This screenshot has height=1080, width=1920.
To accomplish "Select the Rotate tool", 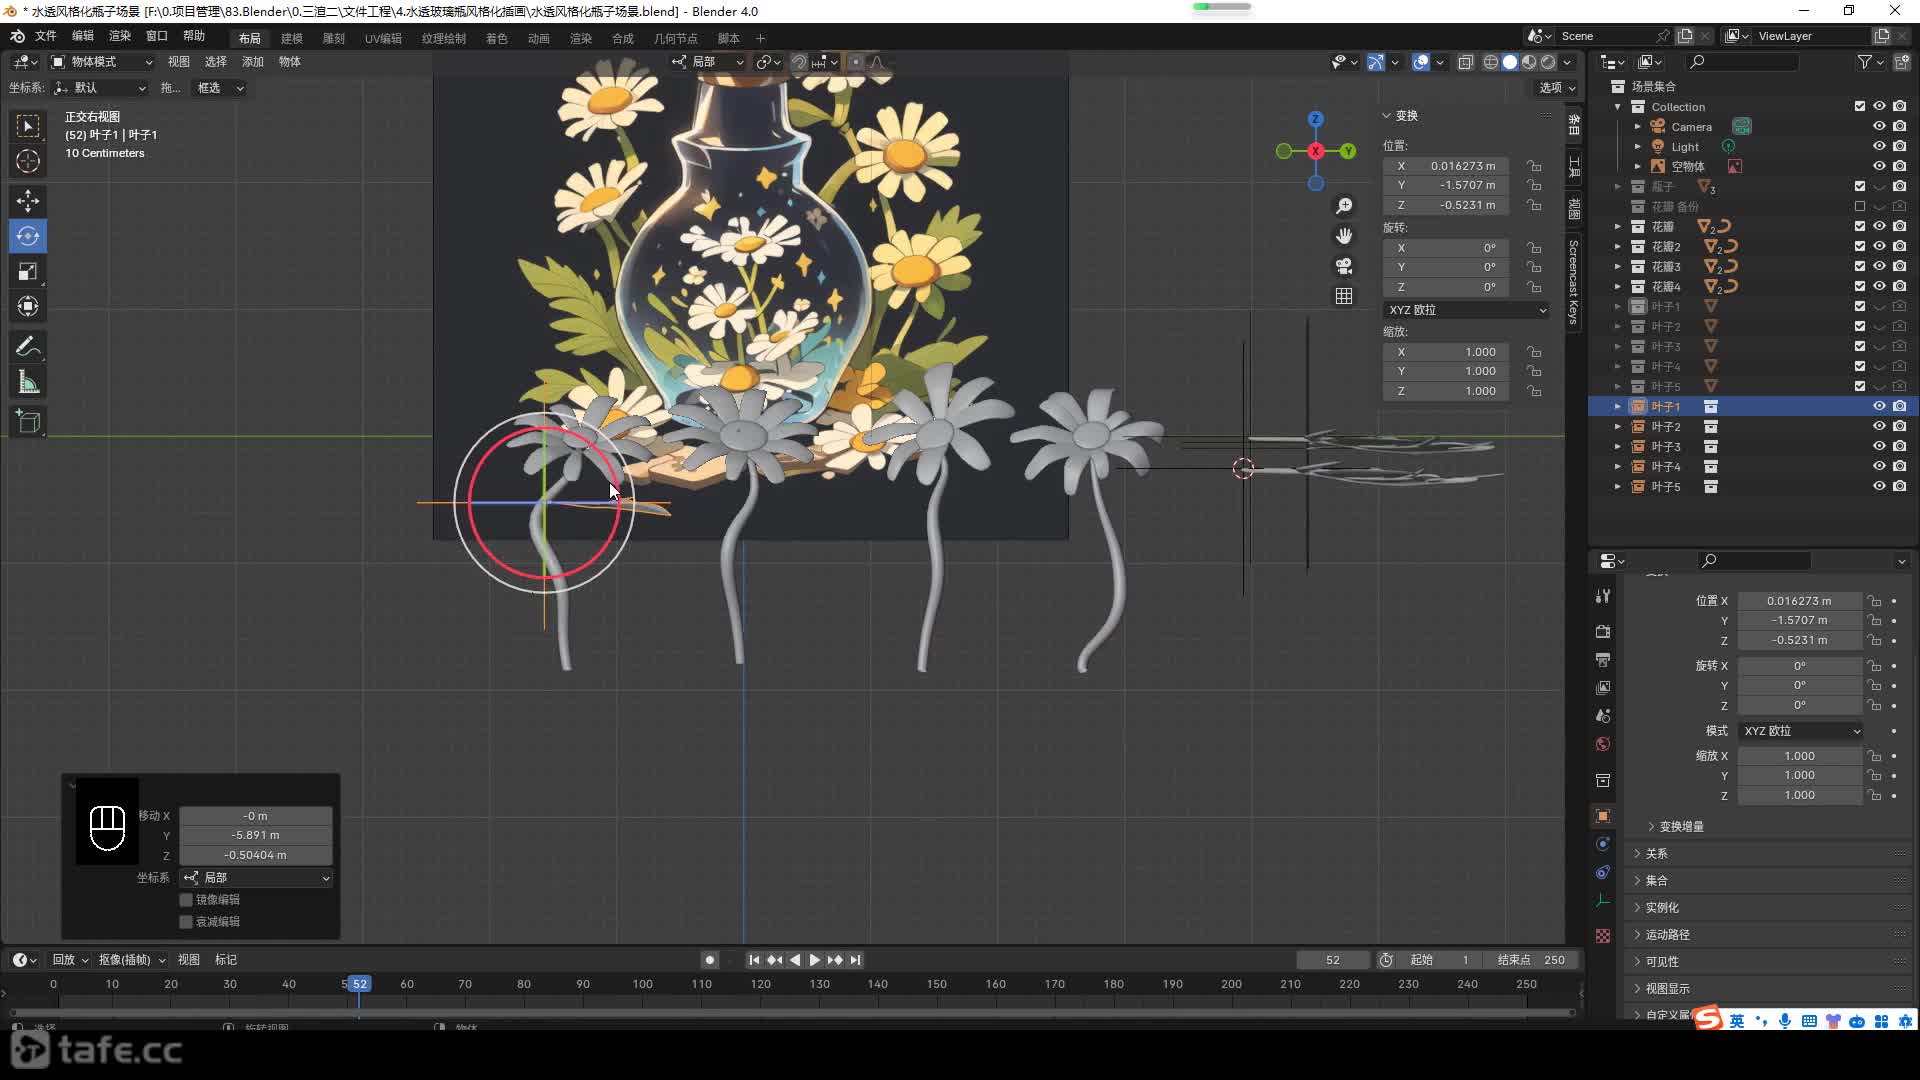I will [x=28, y=236].
